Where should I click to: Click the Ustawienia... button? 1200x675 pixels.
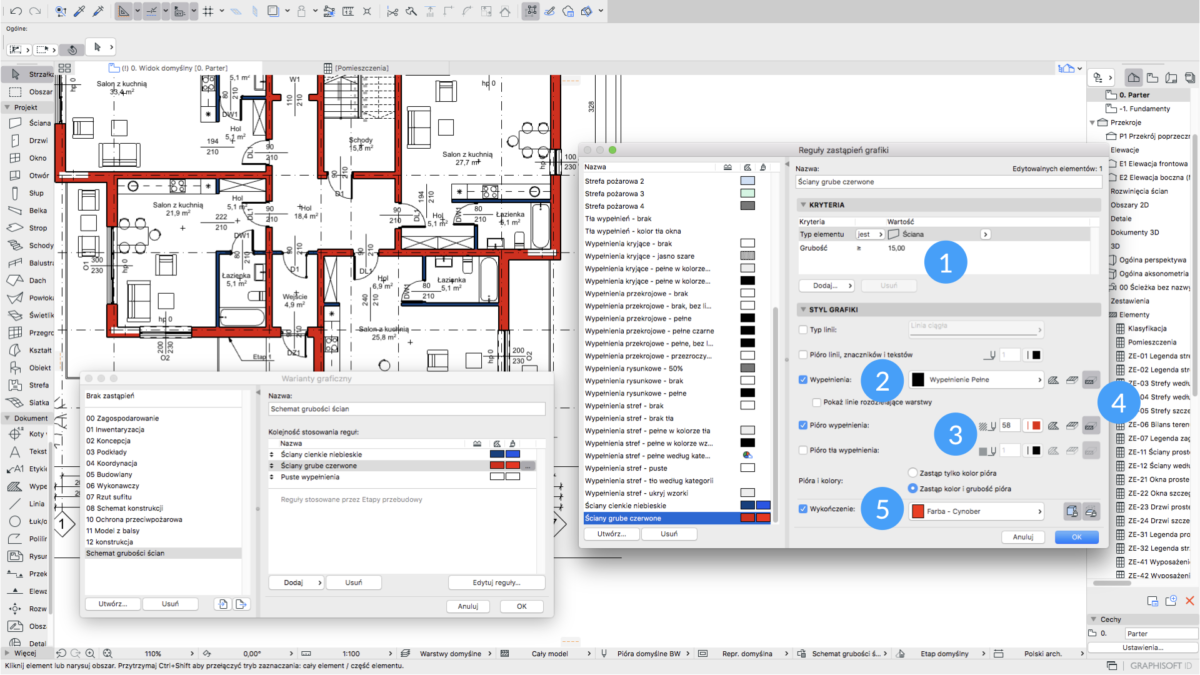(1142, 648)
